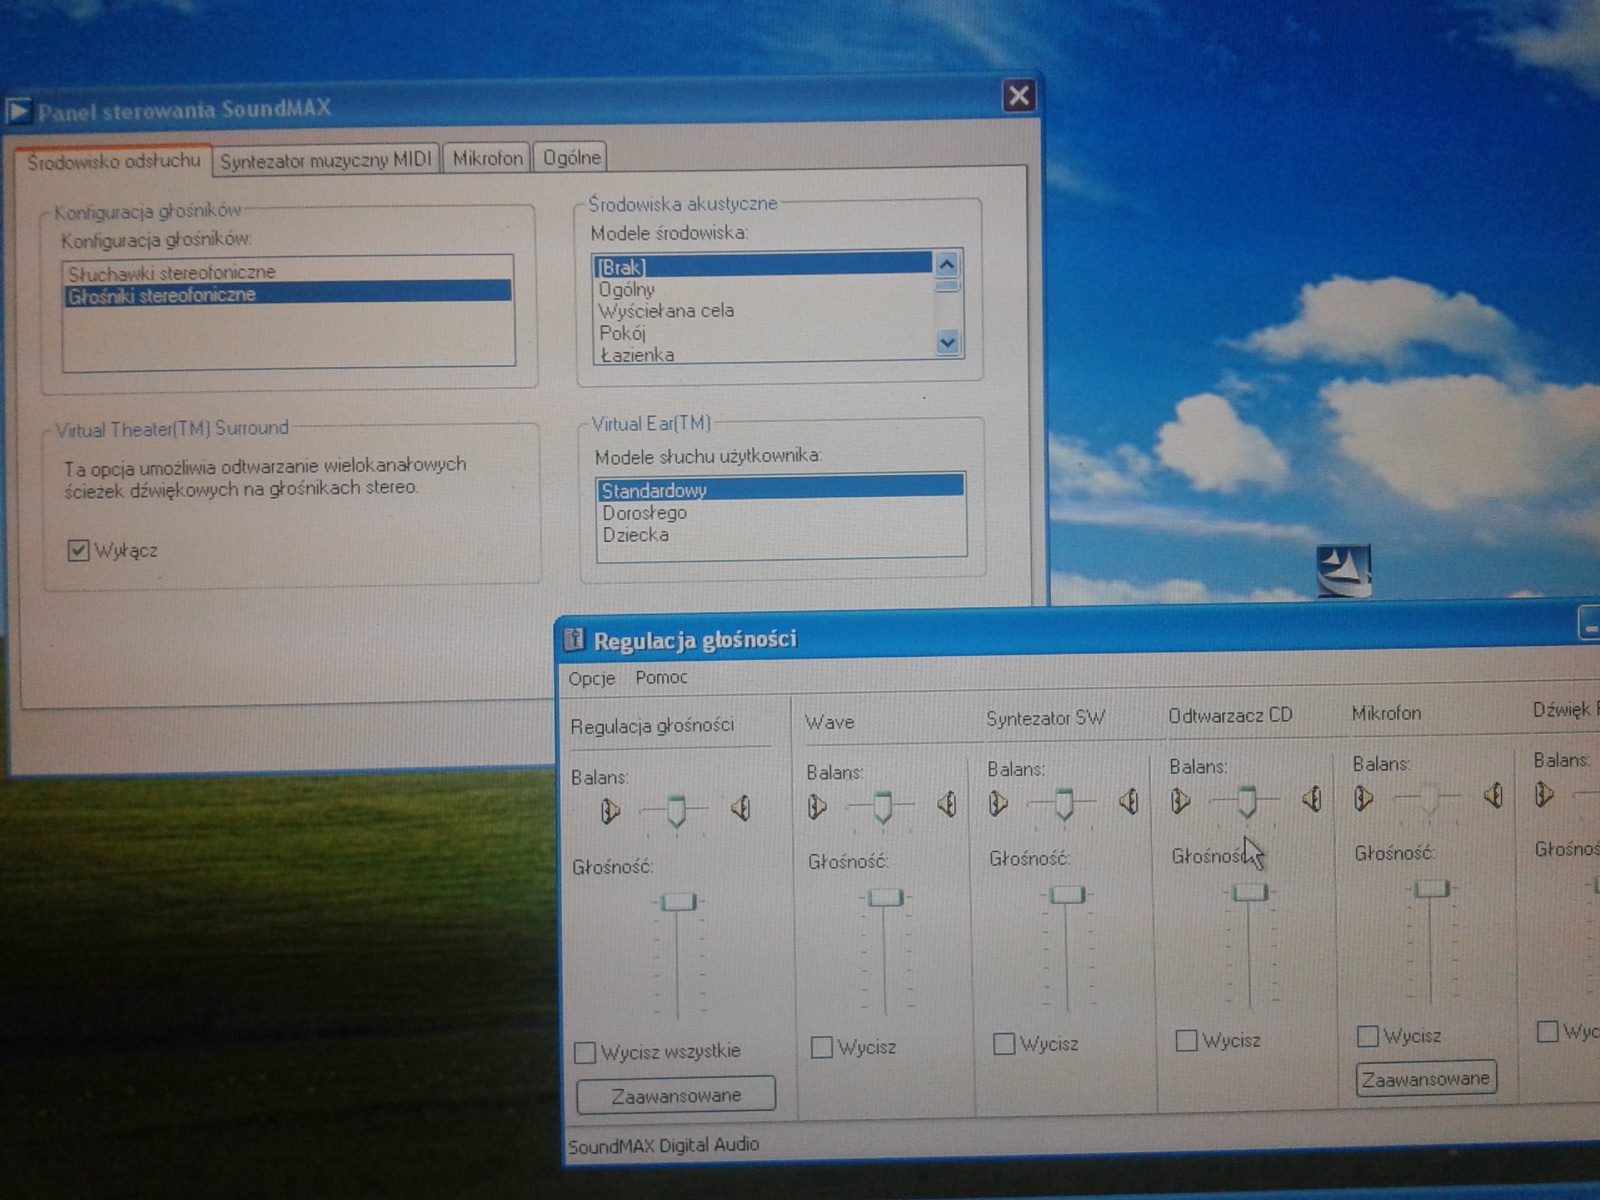Mute the Mikrofon channel
The image size is (1600, 1200).
coord(1368,1036)
